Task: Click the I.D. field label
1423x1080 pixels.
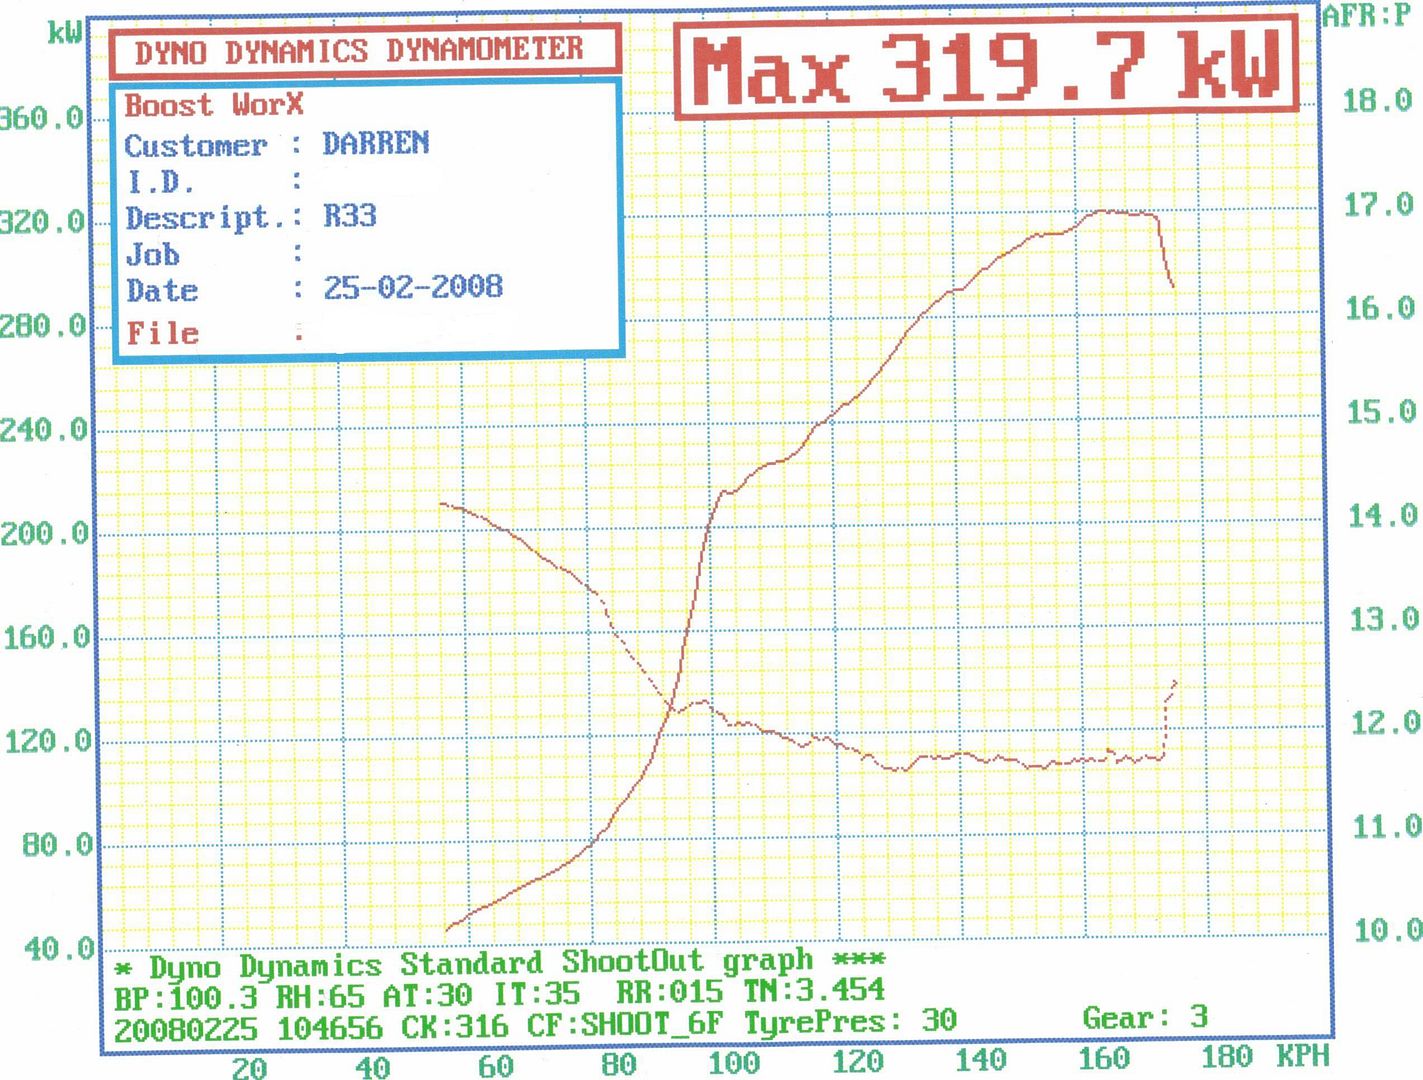Action: pos(160,182)
